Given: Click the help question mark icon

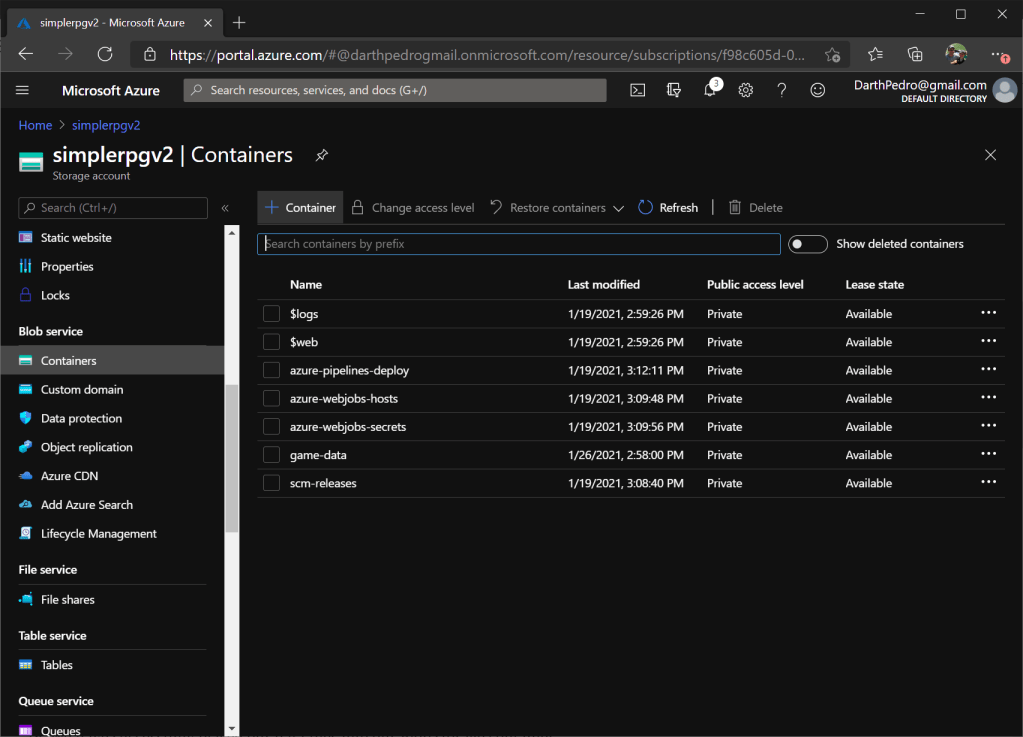Looking at the screenshot, I should click(x=781, y=90).
